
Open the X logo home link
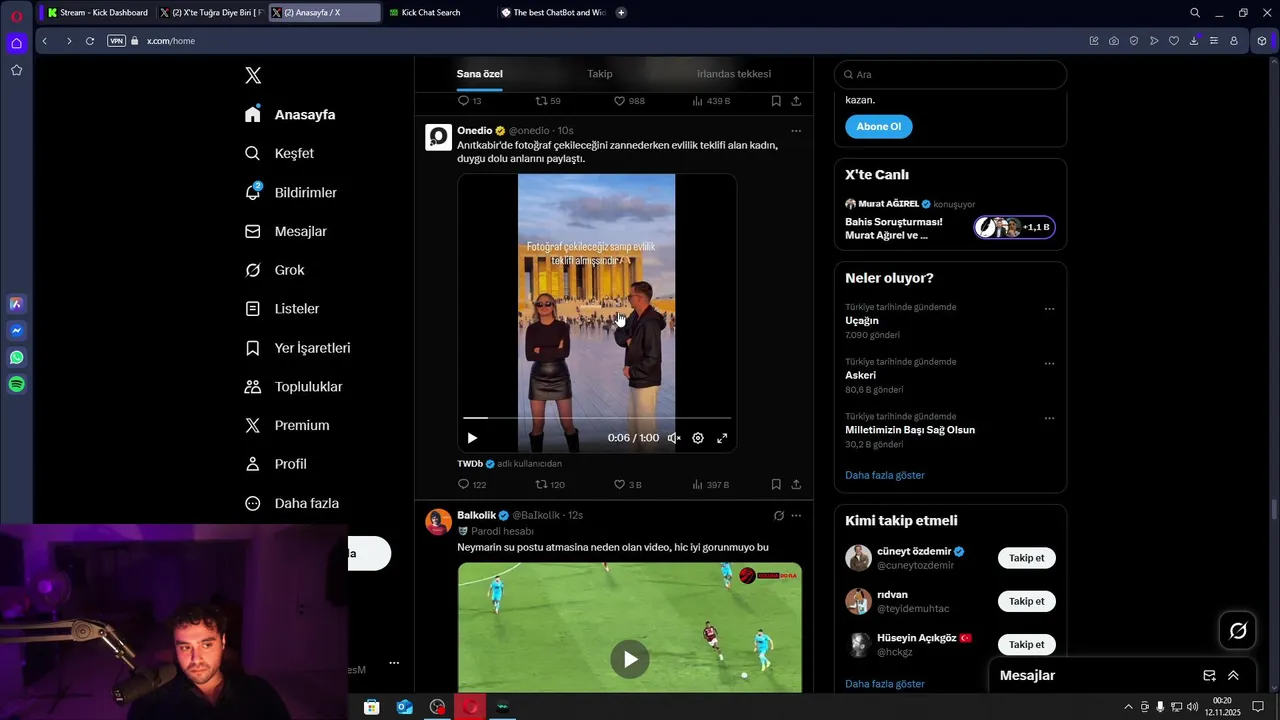[253, 76]
